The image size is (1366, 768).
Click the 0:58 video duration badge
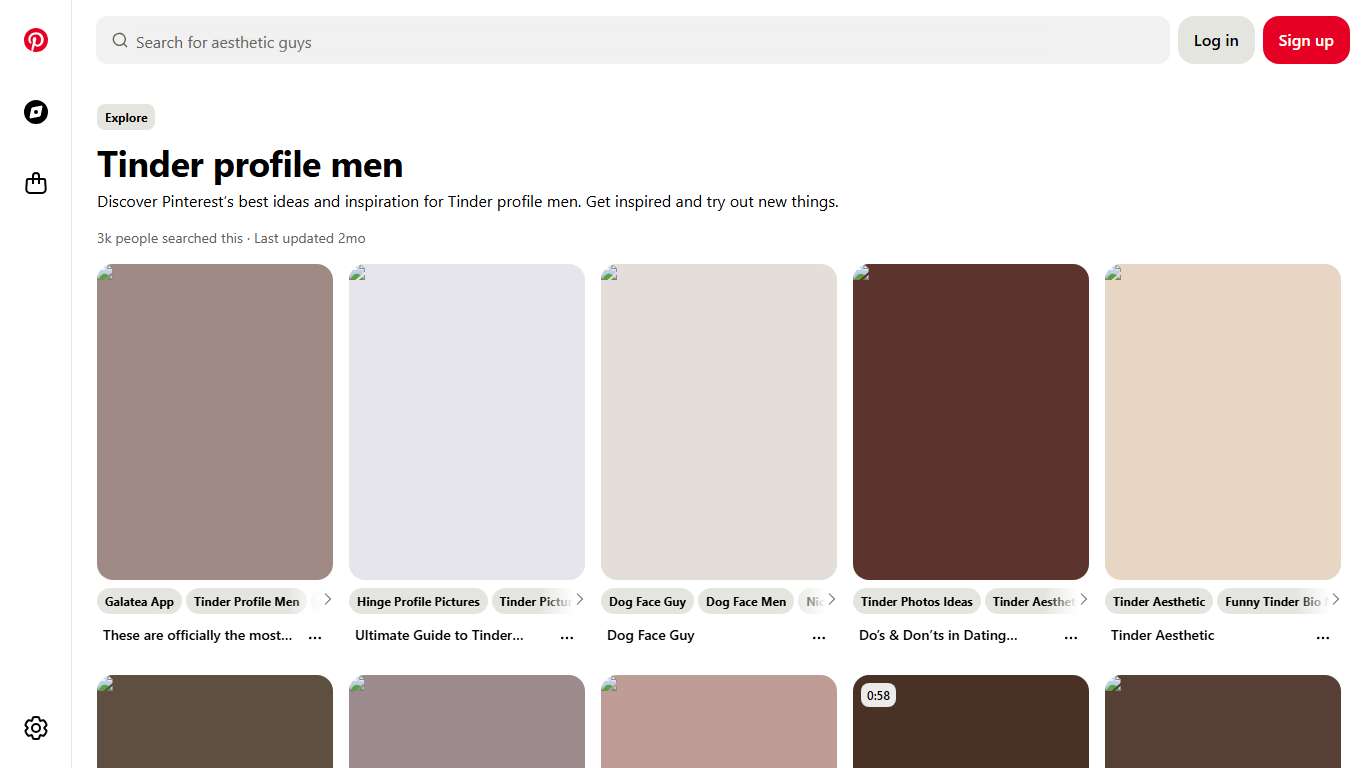tap(877, 694)
